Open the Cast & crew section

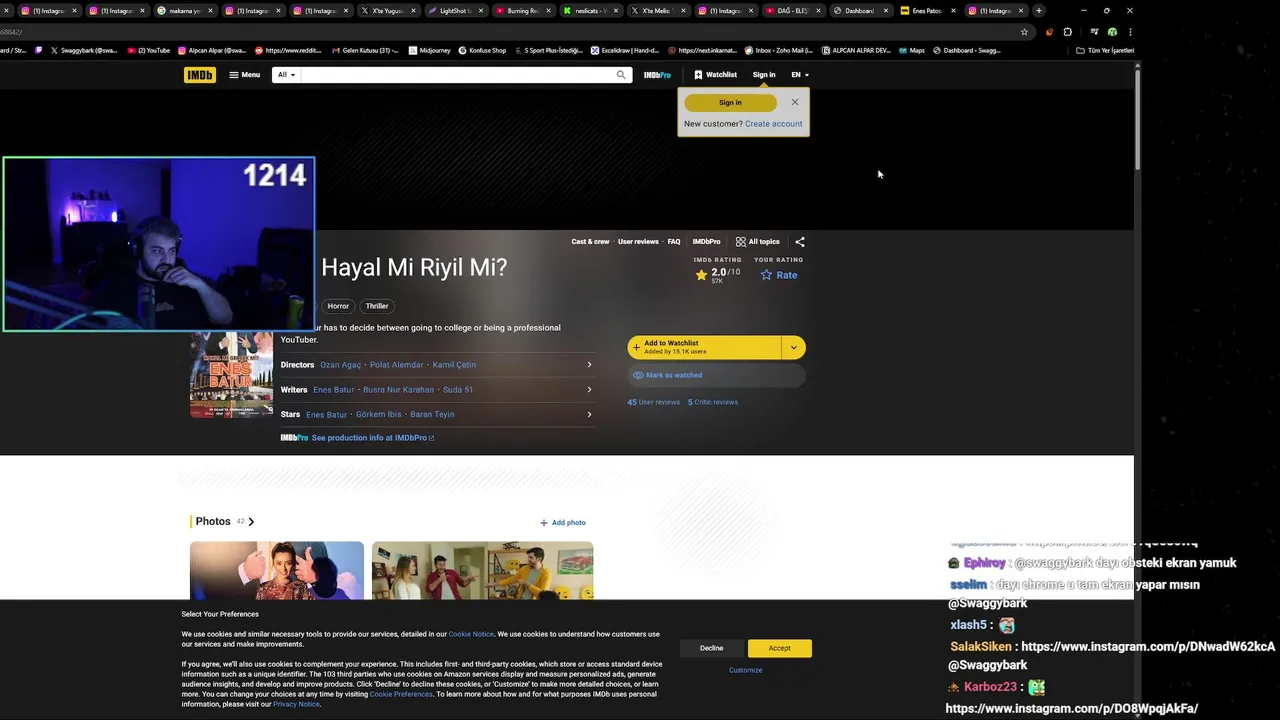coord(590,242)
